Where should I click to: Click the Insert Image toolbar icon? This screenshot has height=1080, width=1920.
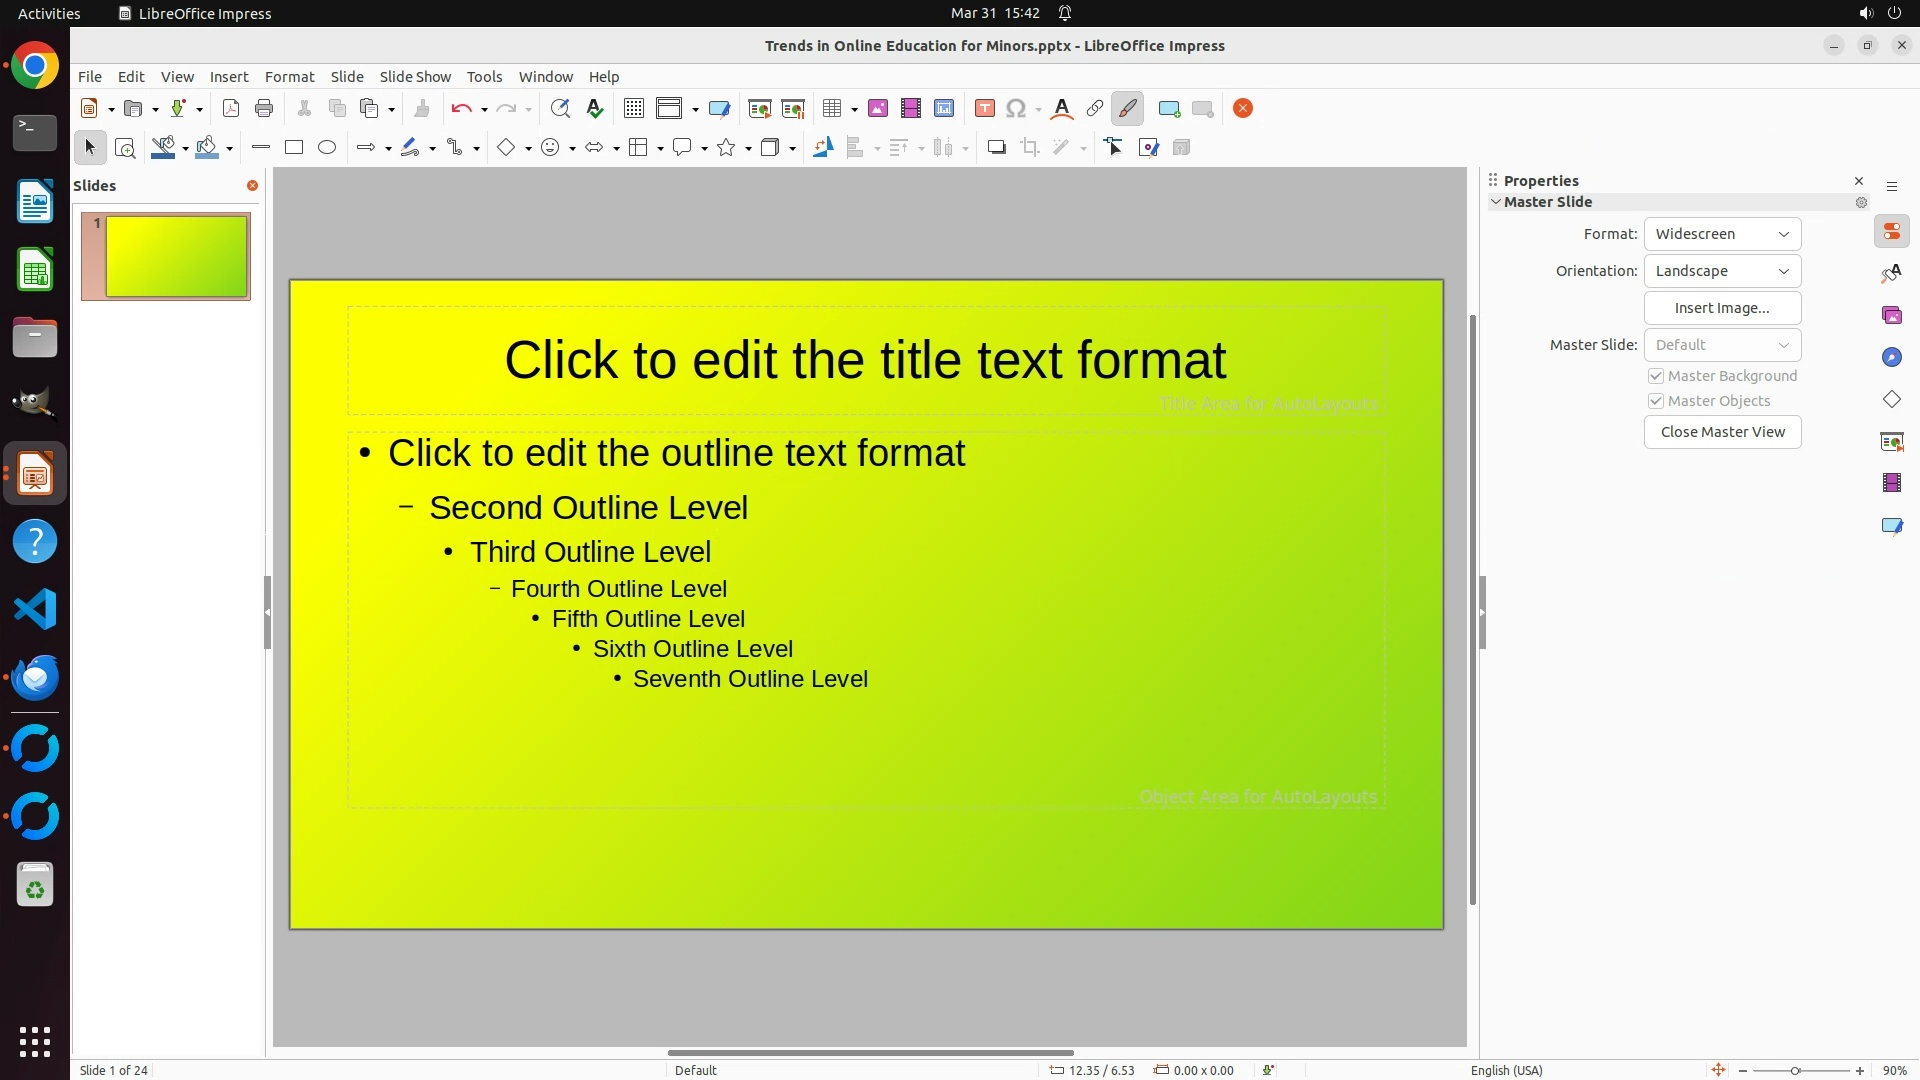pos(878,109)
